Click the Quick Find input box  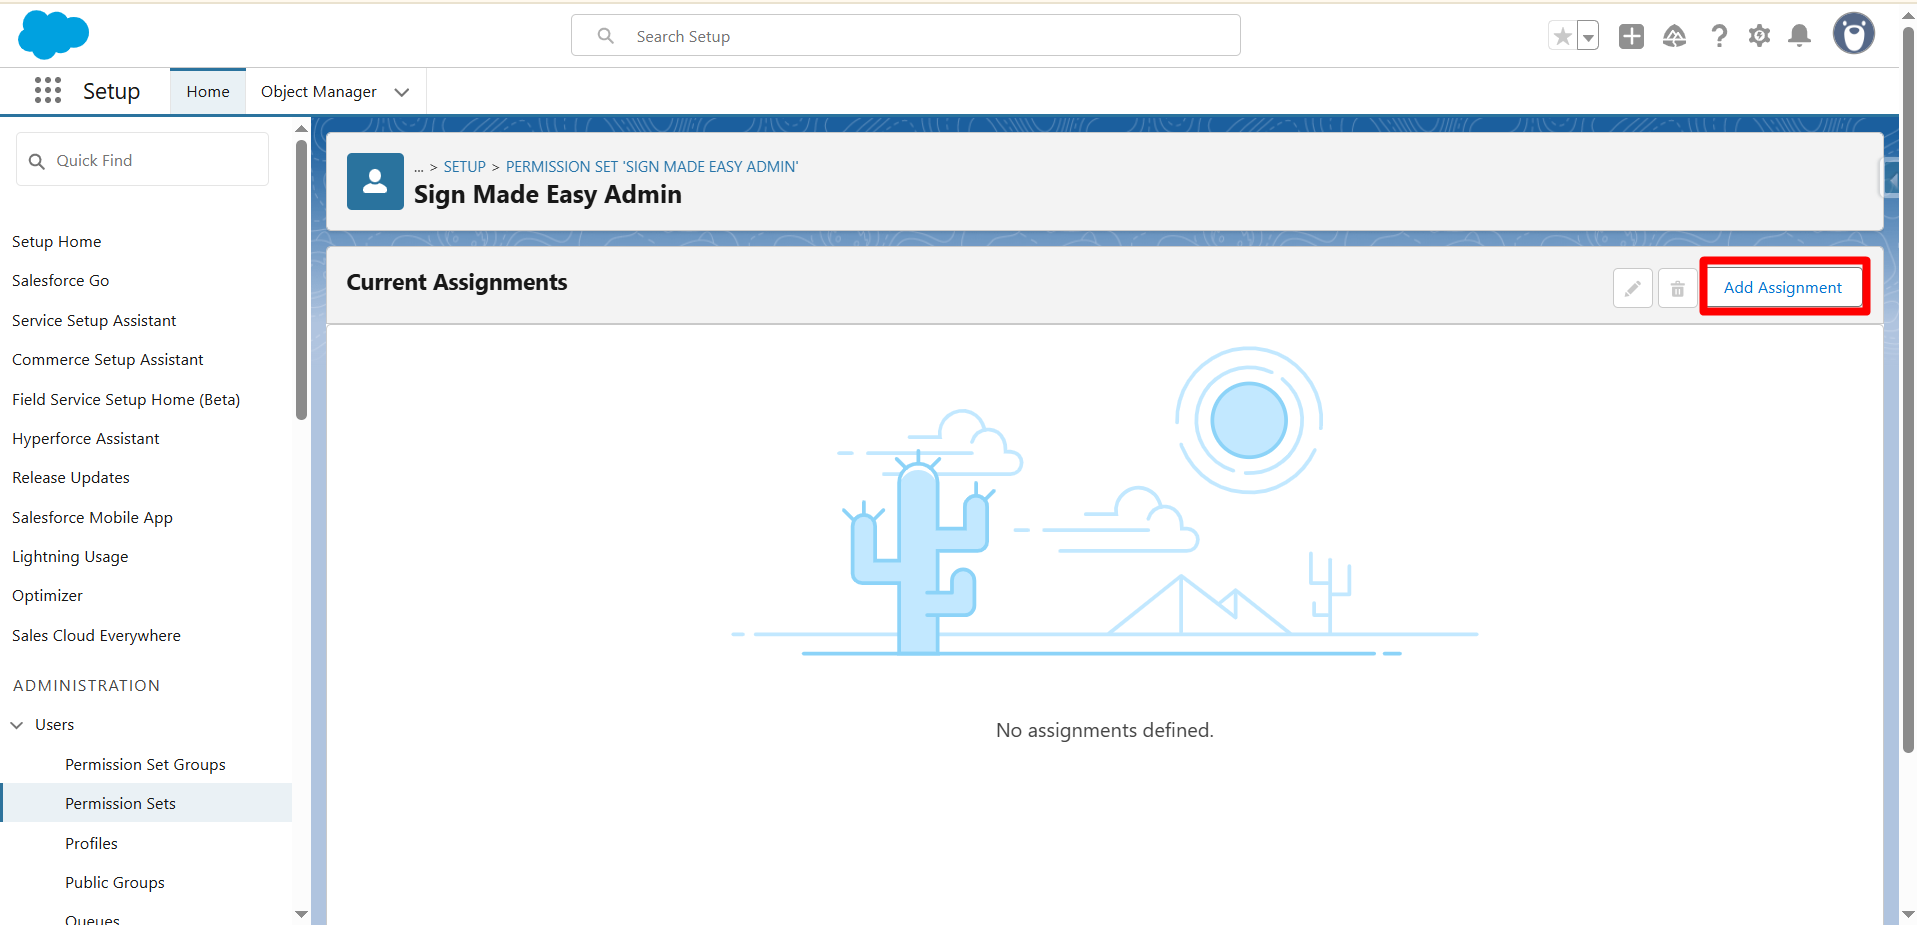(142, 160)
